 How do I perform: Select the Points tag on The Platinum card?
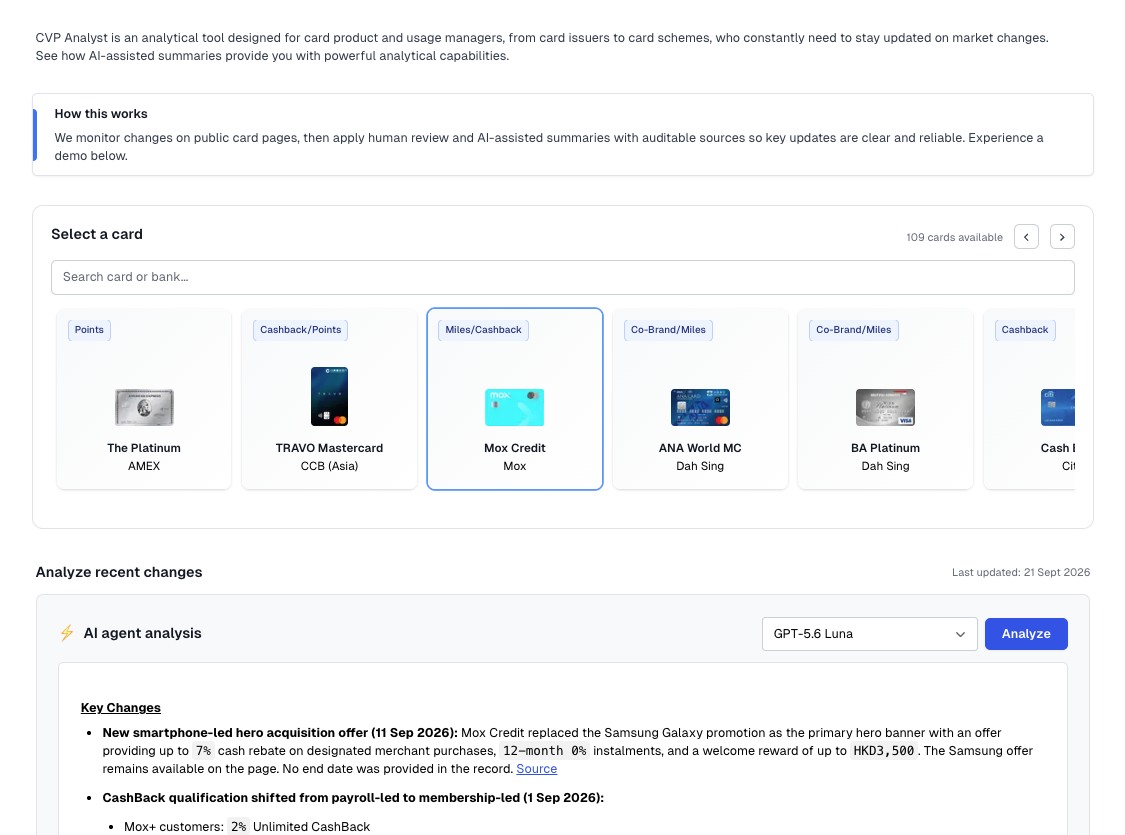89,330
